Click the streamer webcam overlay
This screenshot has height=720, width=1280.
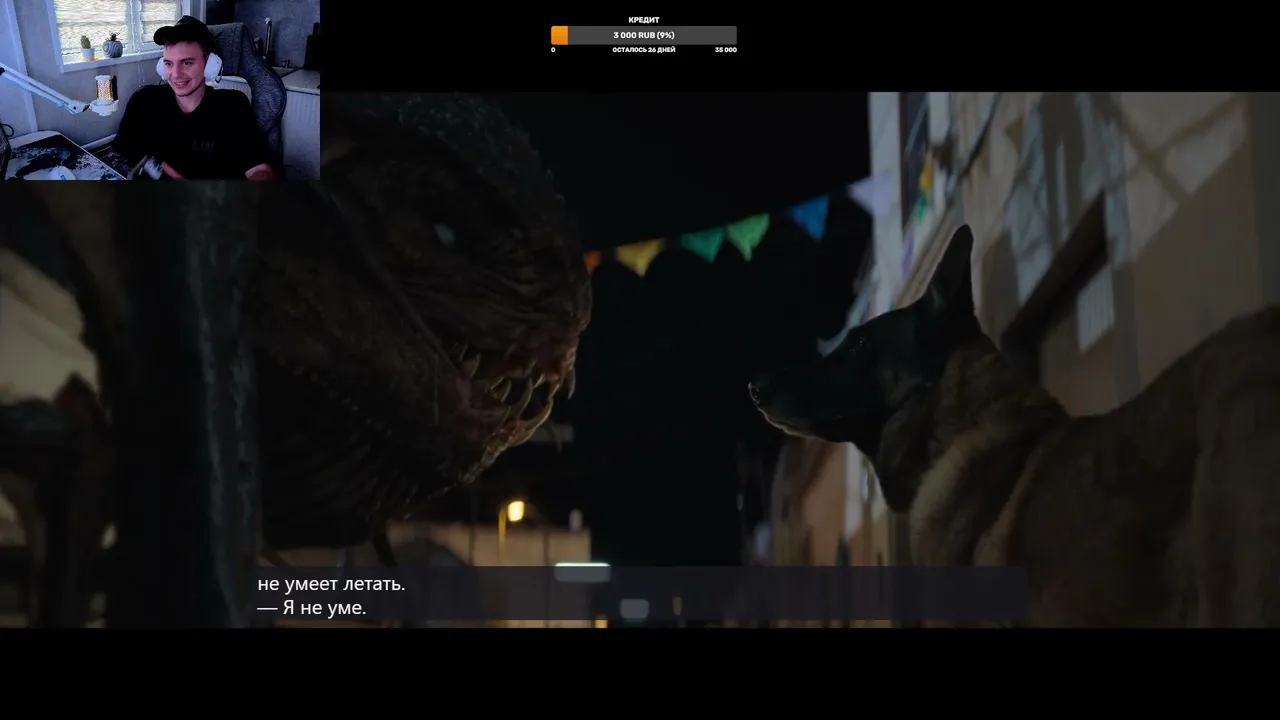point(160,90)
